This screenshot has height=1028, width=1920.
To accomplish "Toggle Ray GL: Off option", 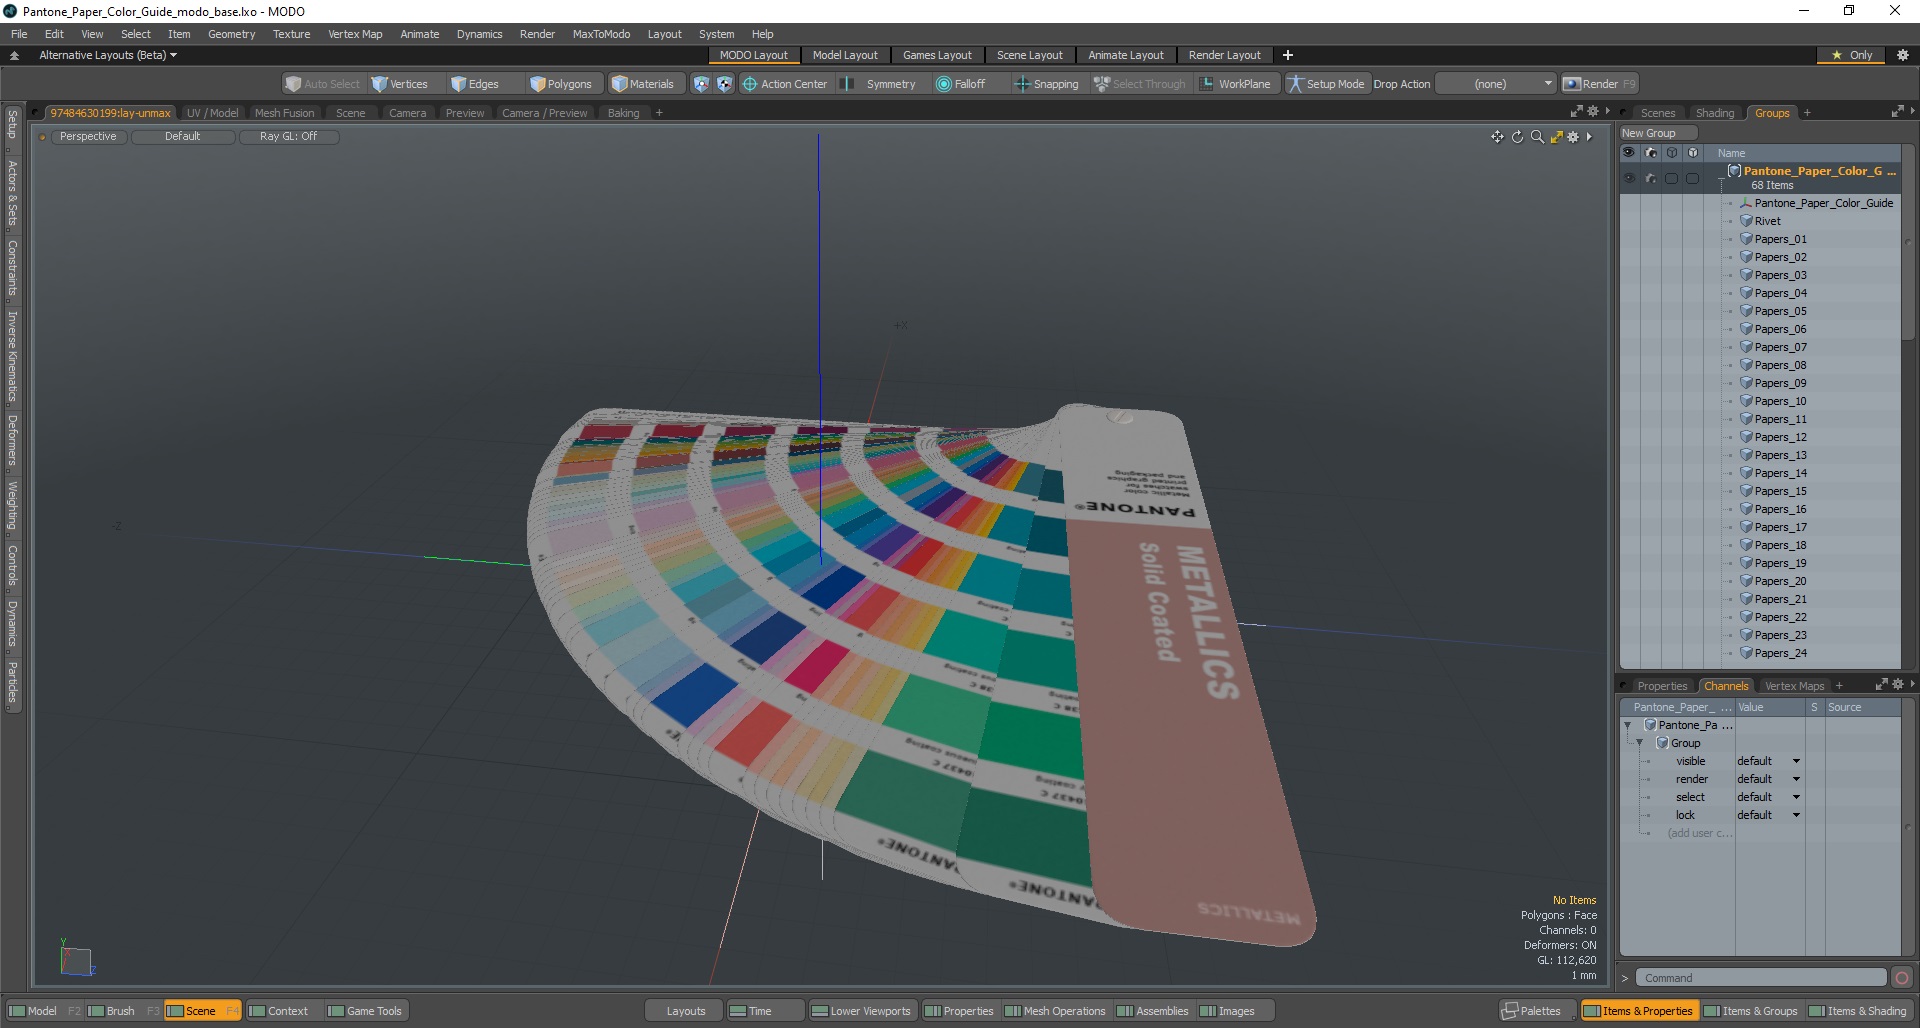I will point(289,137).
